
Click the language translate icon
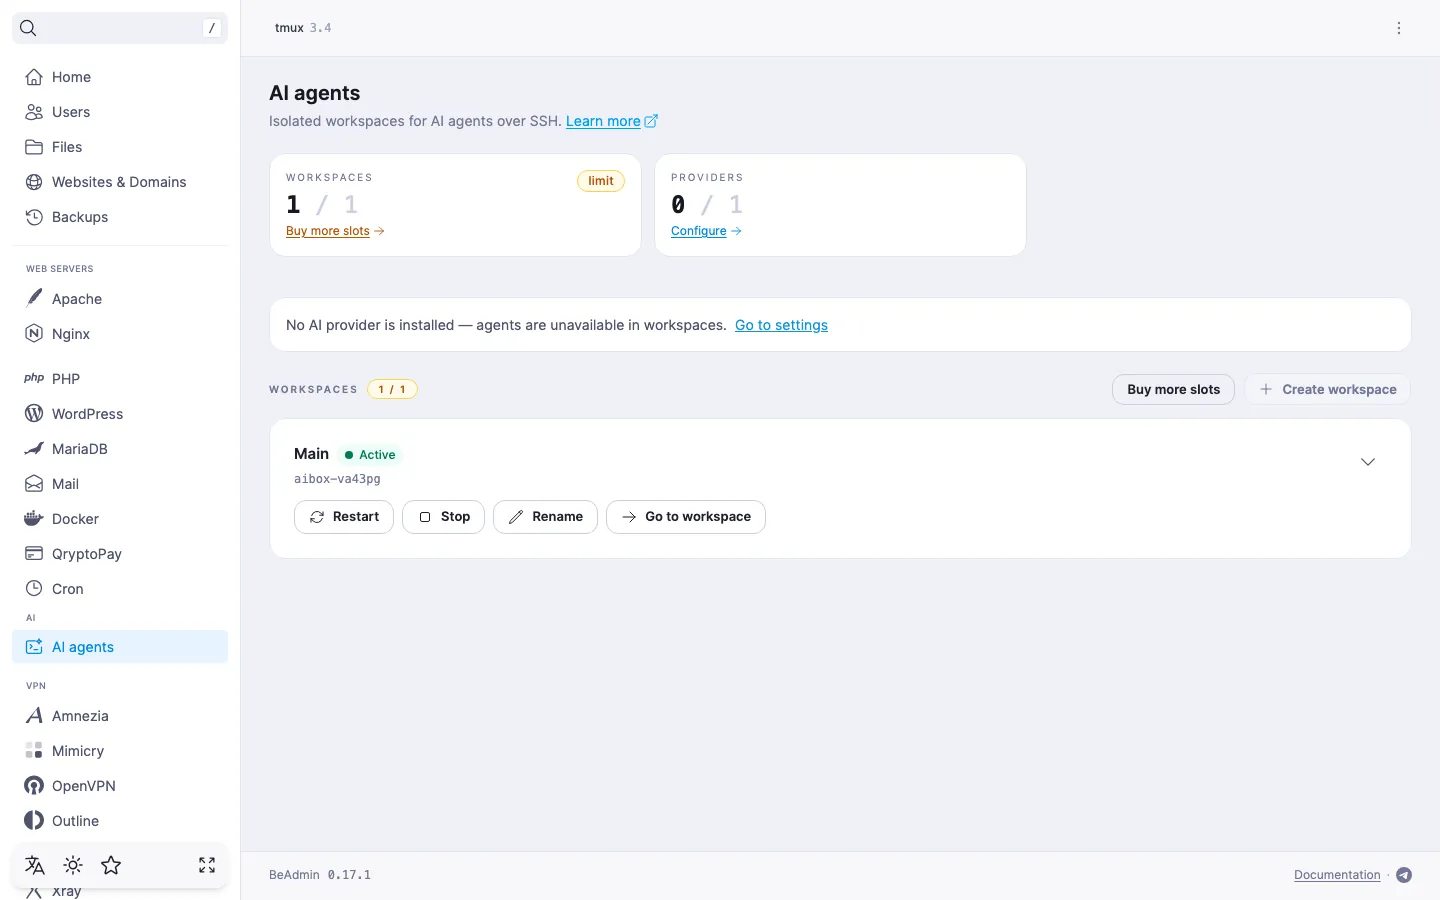coord(35,865)
